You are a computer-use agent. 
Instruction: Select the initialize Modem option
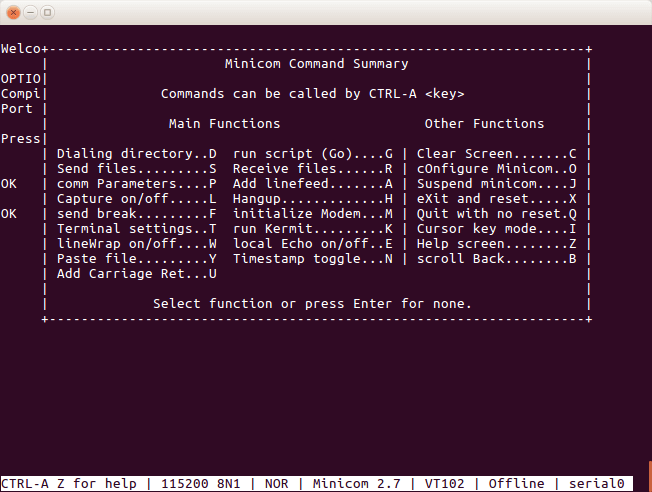tap(313, 214)
